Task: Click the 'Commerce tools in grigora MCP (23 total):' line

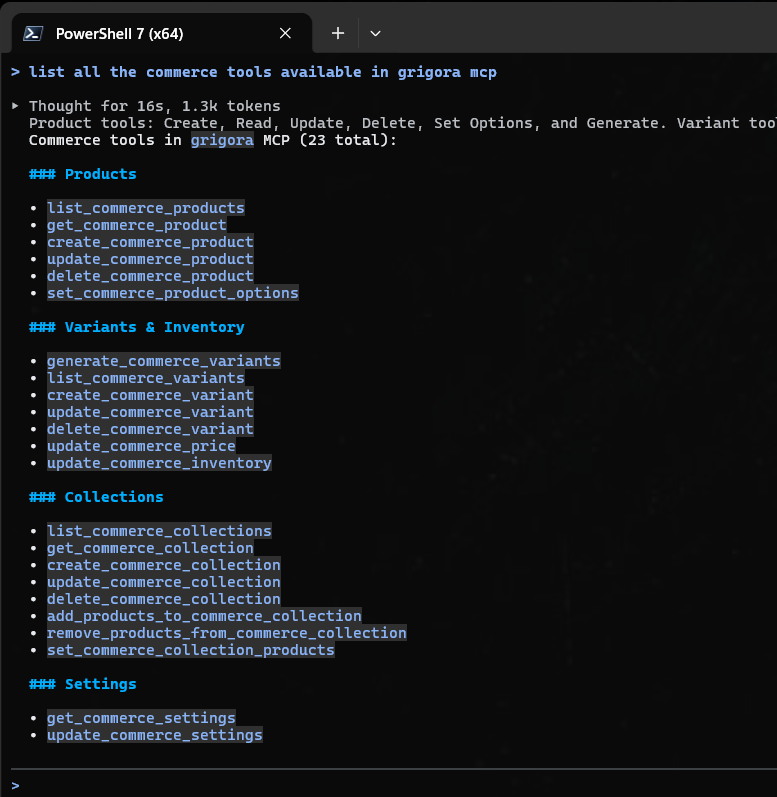Action: [x=213, y=140]
